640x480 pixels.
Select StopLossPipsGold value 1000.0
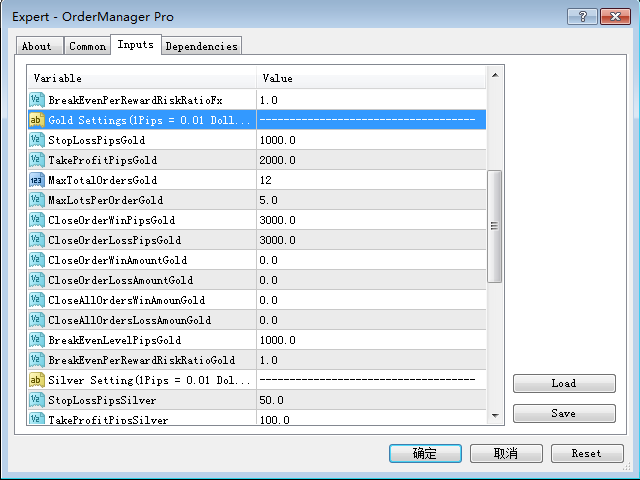[x=278, y=140]
